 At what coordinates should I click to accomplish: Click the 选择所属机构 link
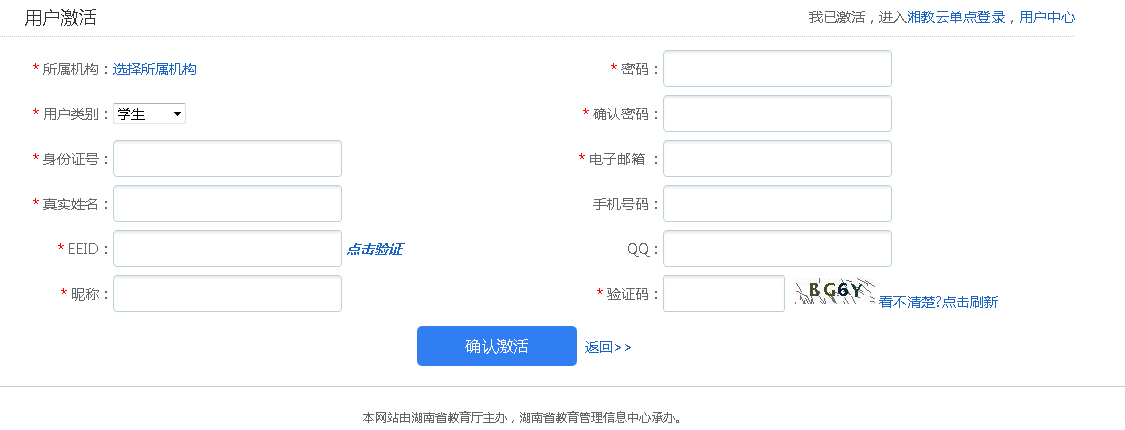point(155,69)
